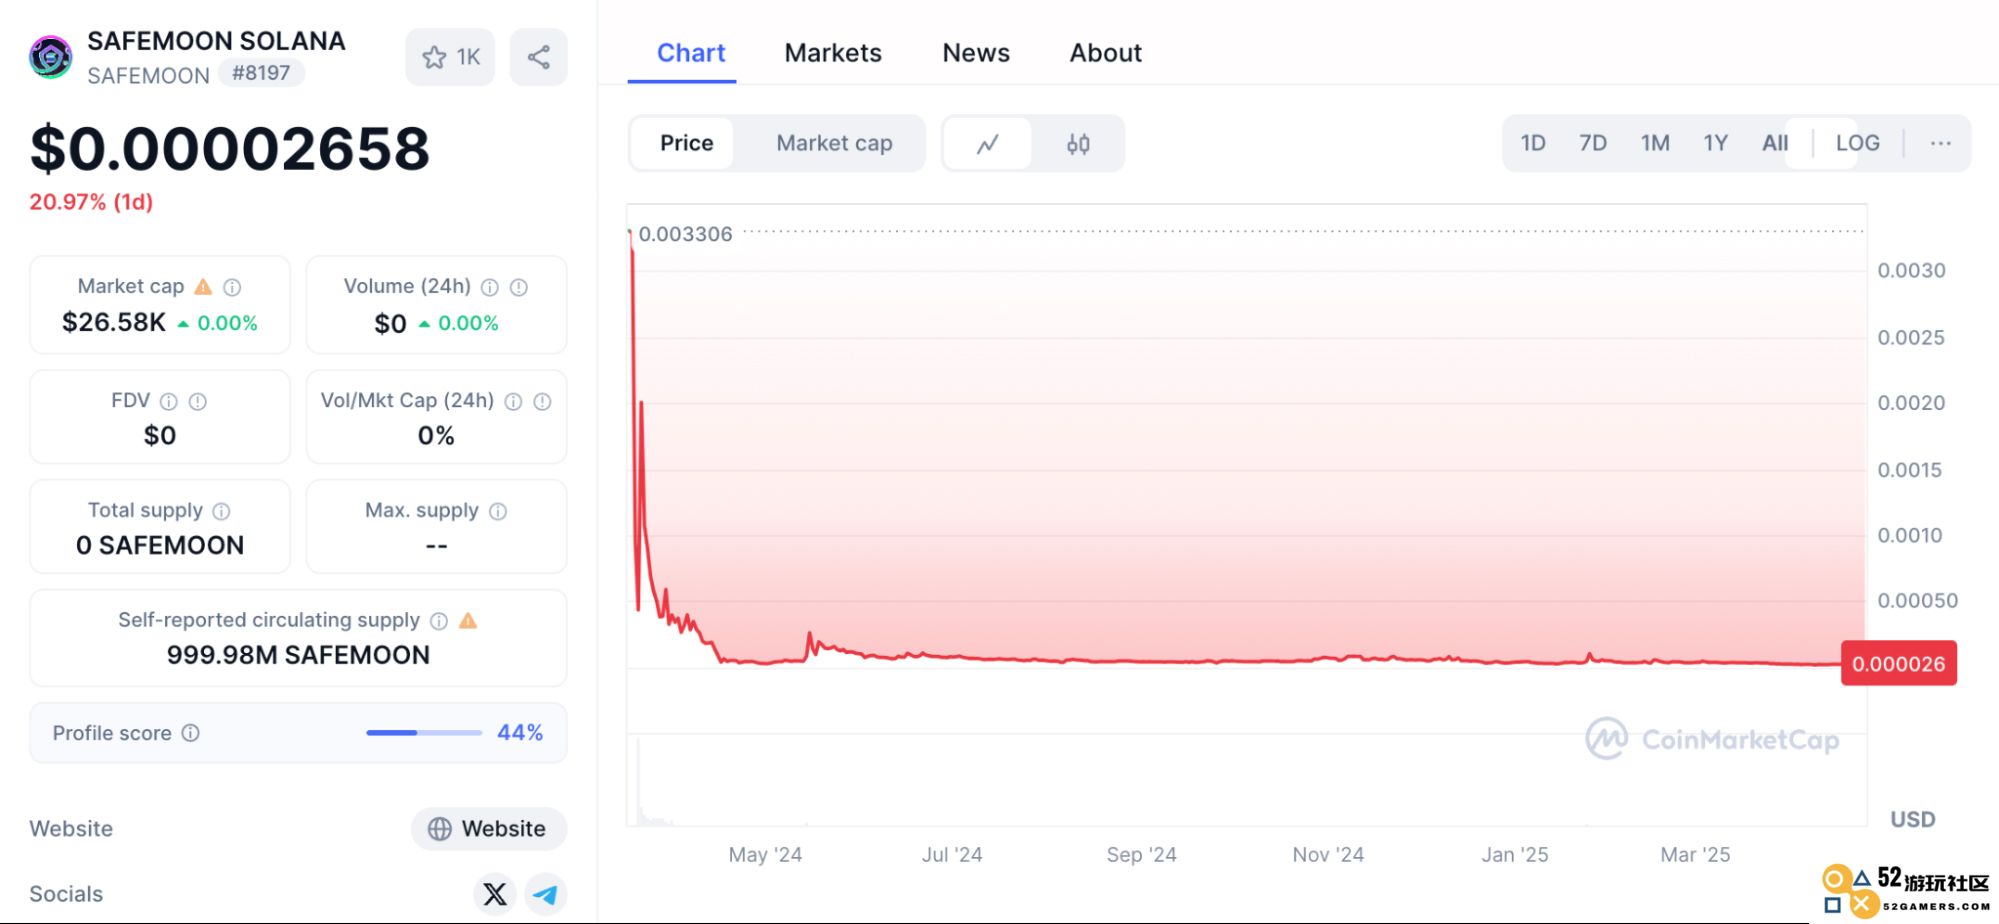Screen dimensions: 1999x924
Task: Open the News tab
Action: tap(976, 53)
